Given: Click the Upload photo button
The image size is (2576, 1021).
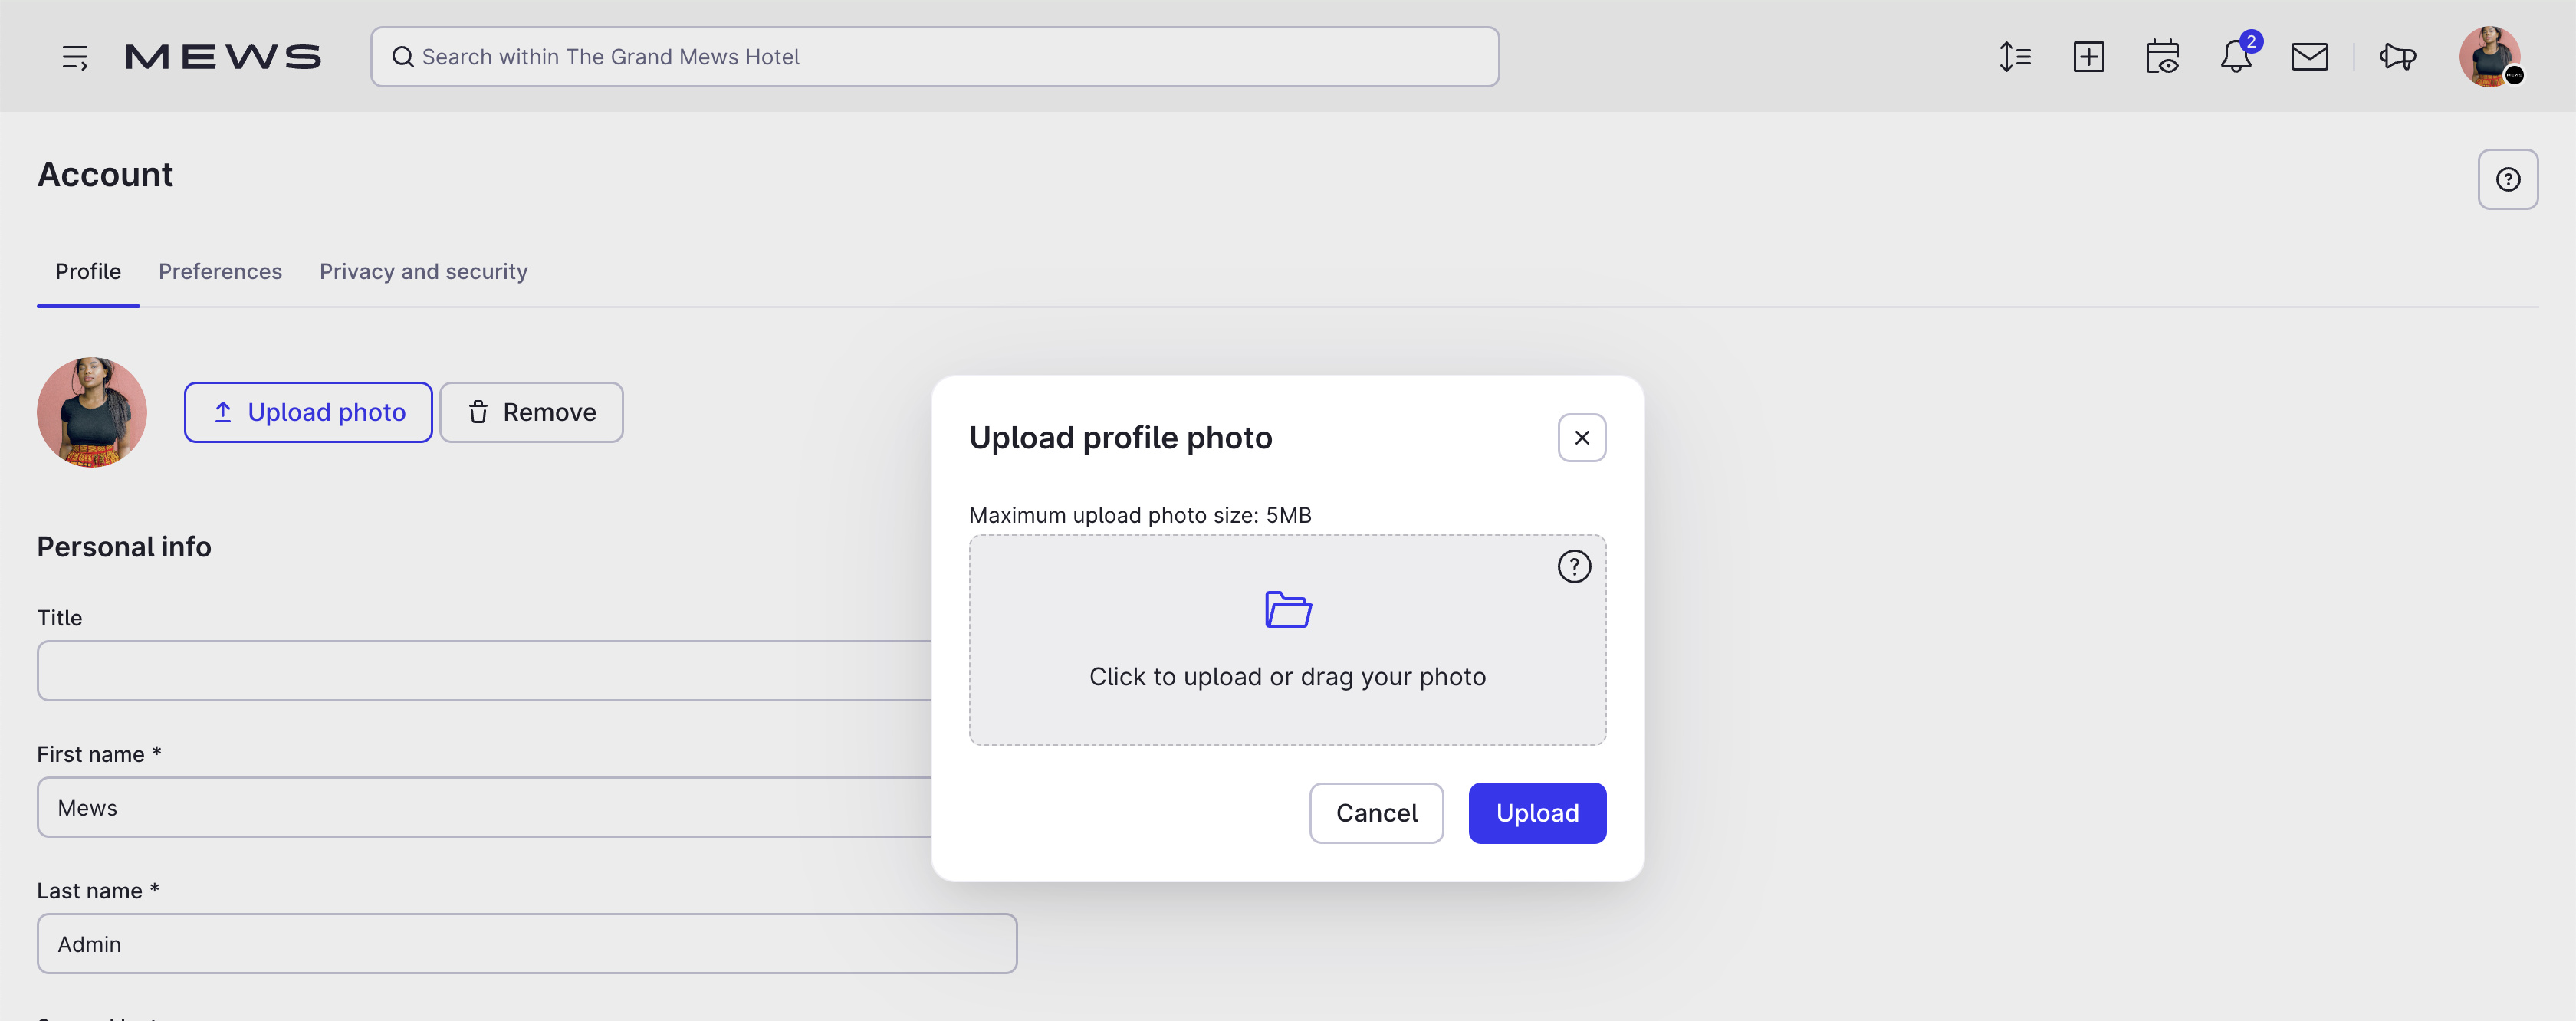Looking at the screenshot, I should 308,411.
